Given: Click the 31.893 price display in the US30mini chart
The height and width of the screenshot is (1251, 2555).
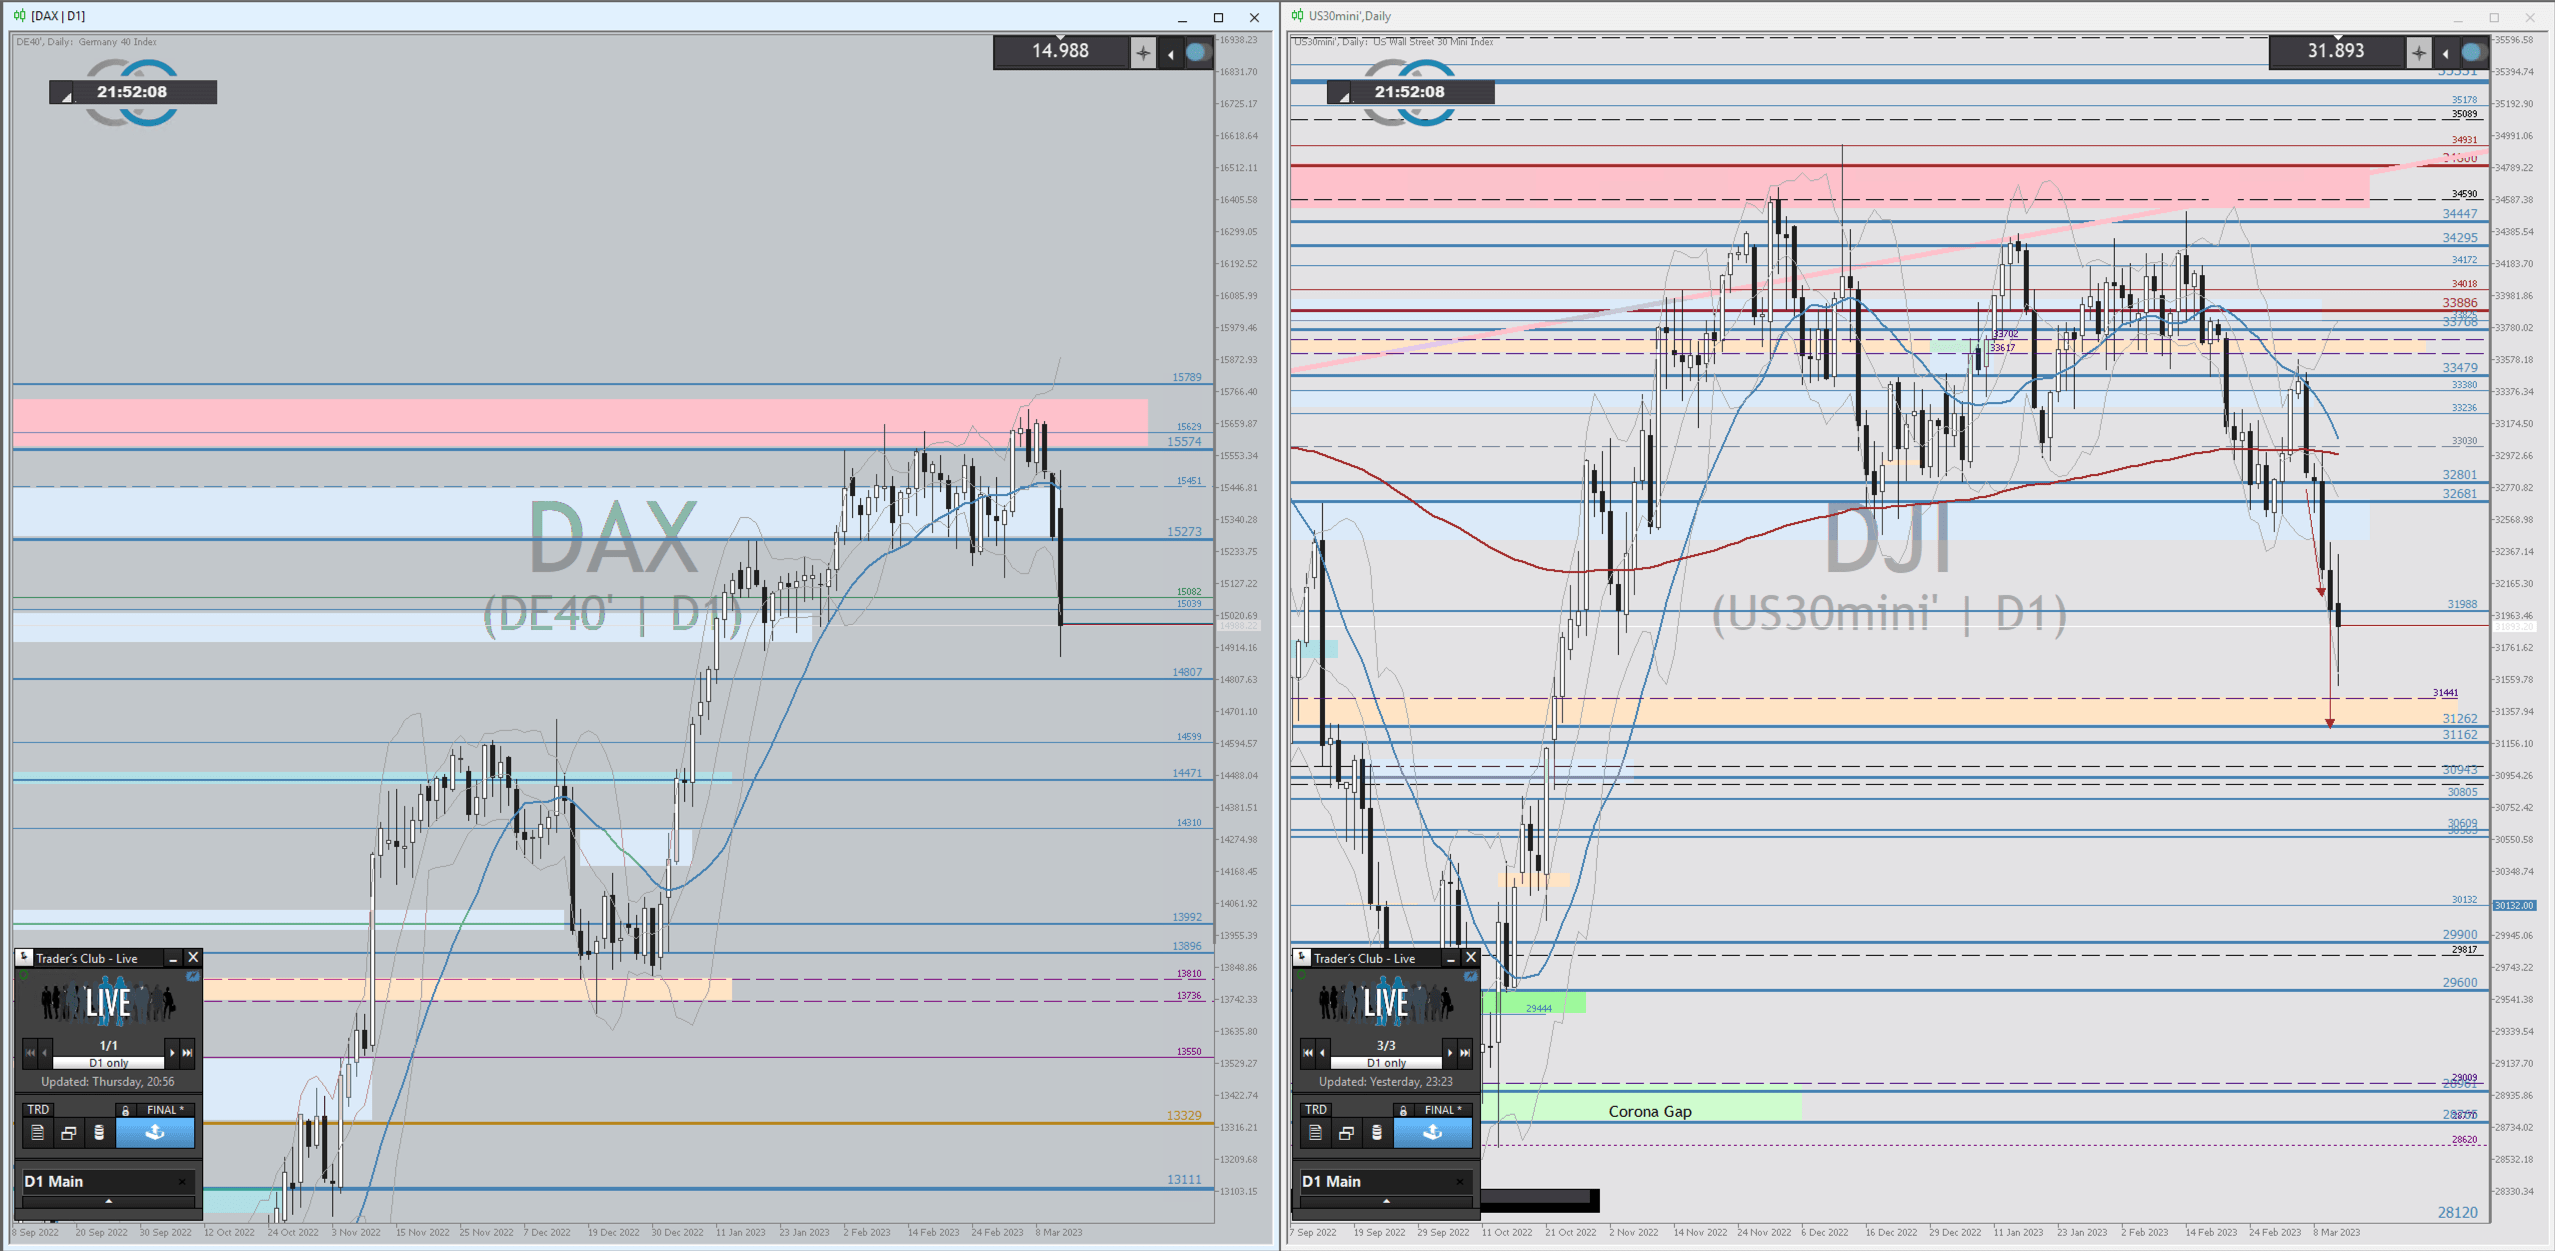Looking at the screenshot, I should pyautogui.click(x=2336, y=51).
